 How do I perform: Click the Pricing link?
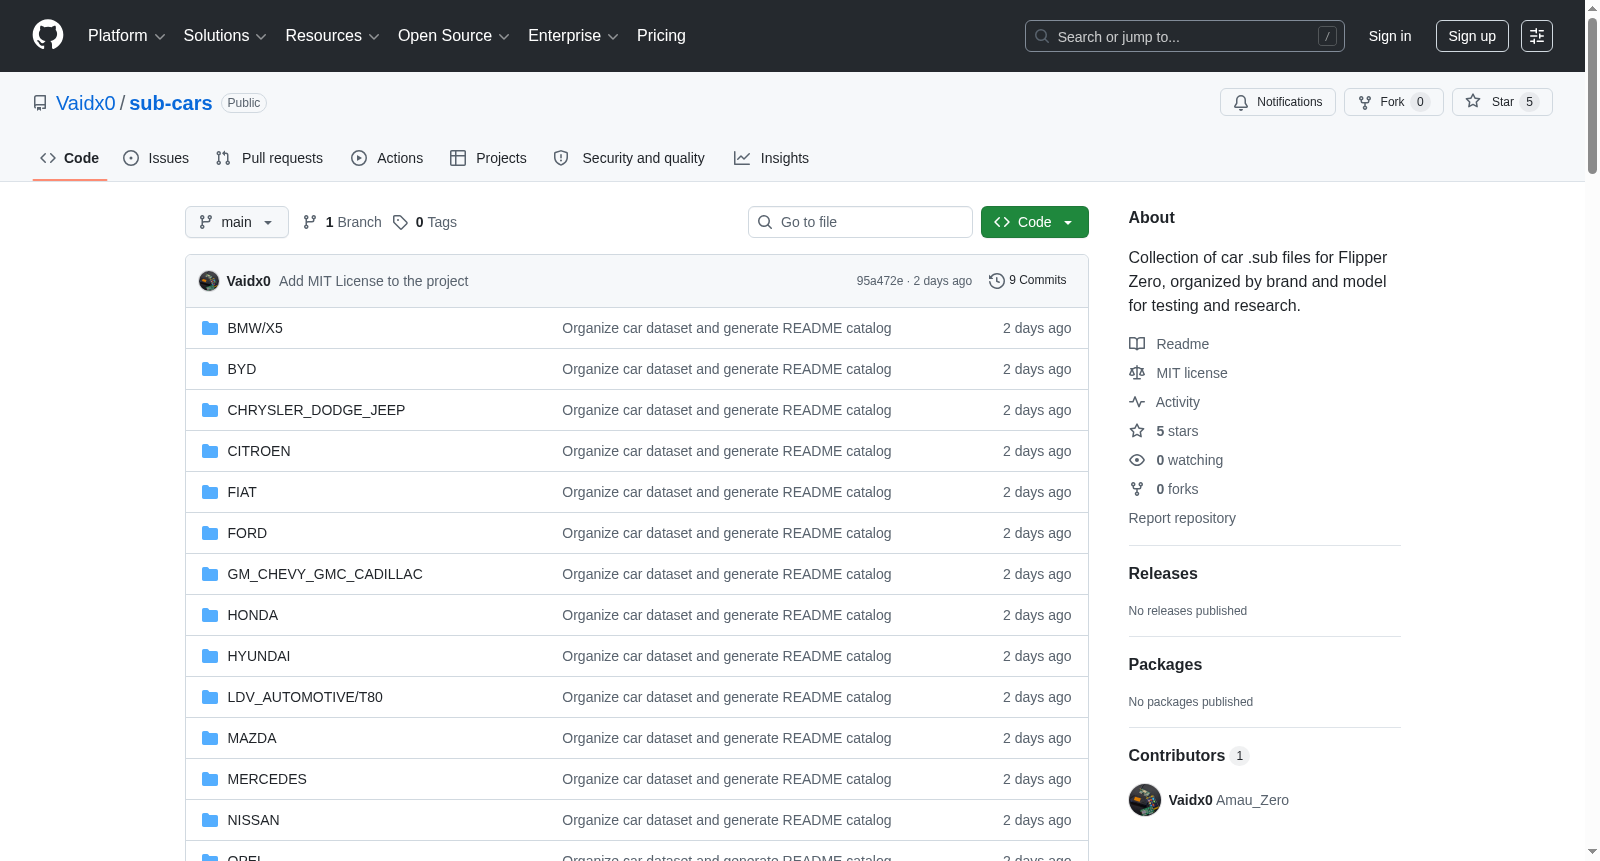pyautogui.click(x=661, y=36)
